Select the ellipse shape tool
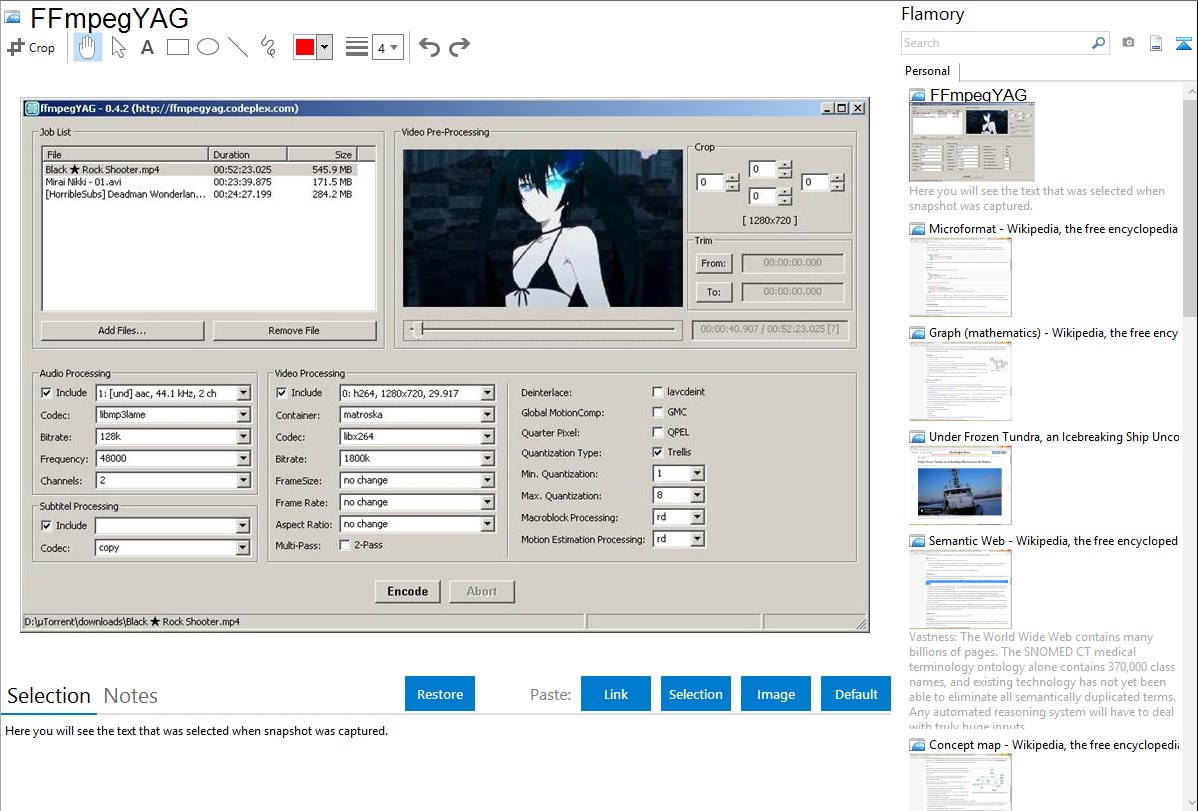The image size is (1198, 811). pos(208,47)
